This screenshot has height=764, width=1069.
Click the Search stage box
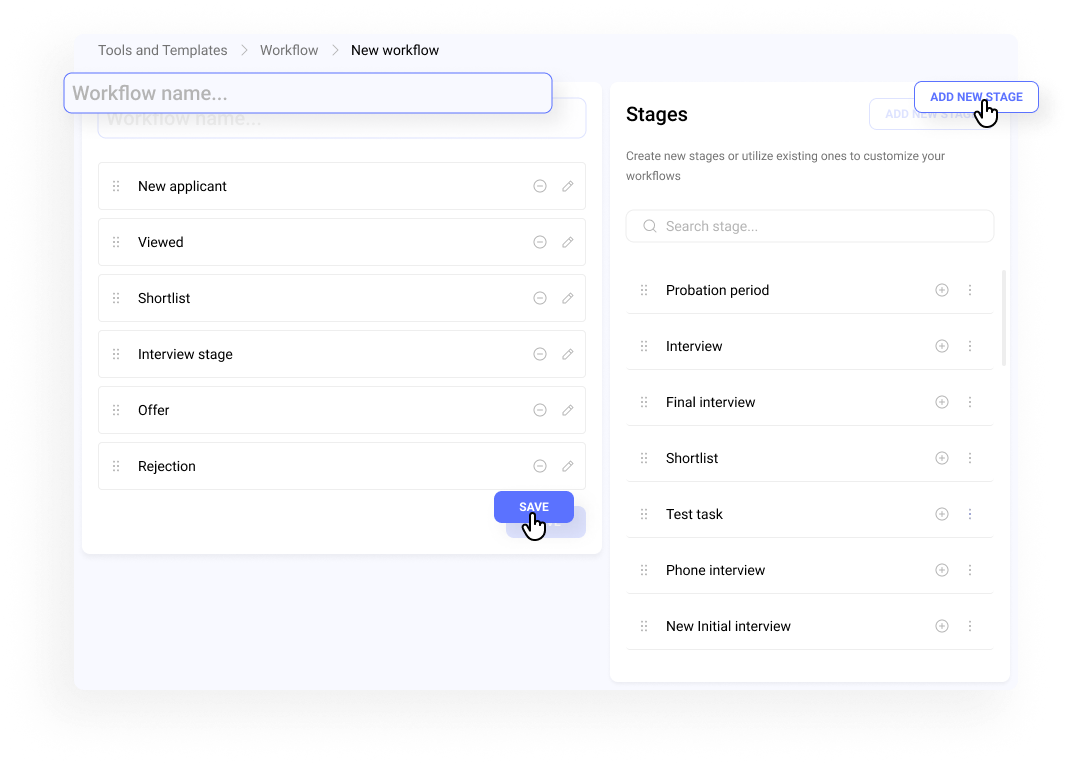click(810, 226)
